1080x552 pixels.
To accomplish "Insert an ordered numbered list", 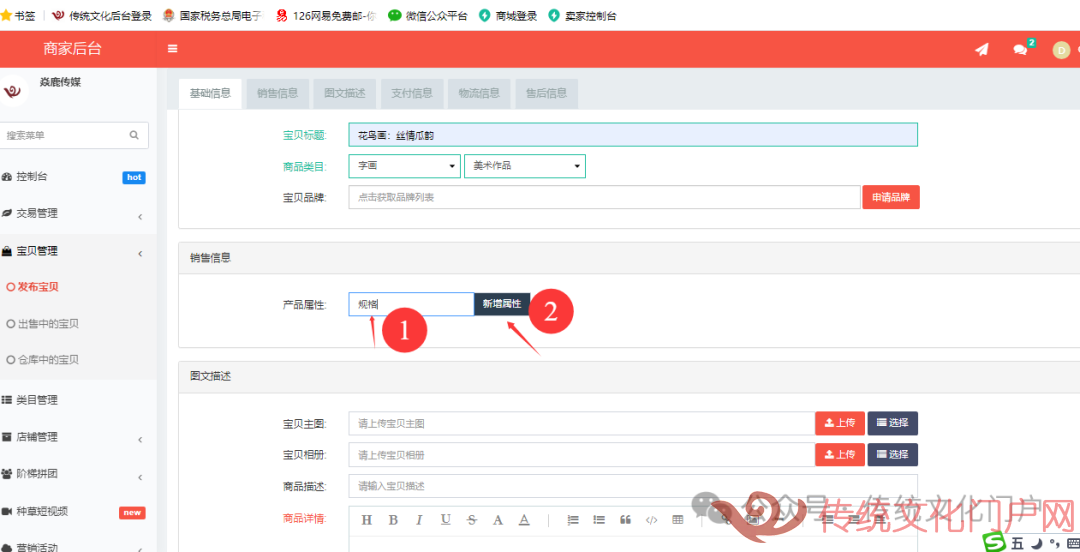I will [573, 520].
